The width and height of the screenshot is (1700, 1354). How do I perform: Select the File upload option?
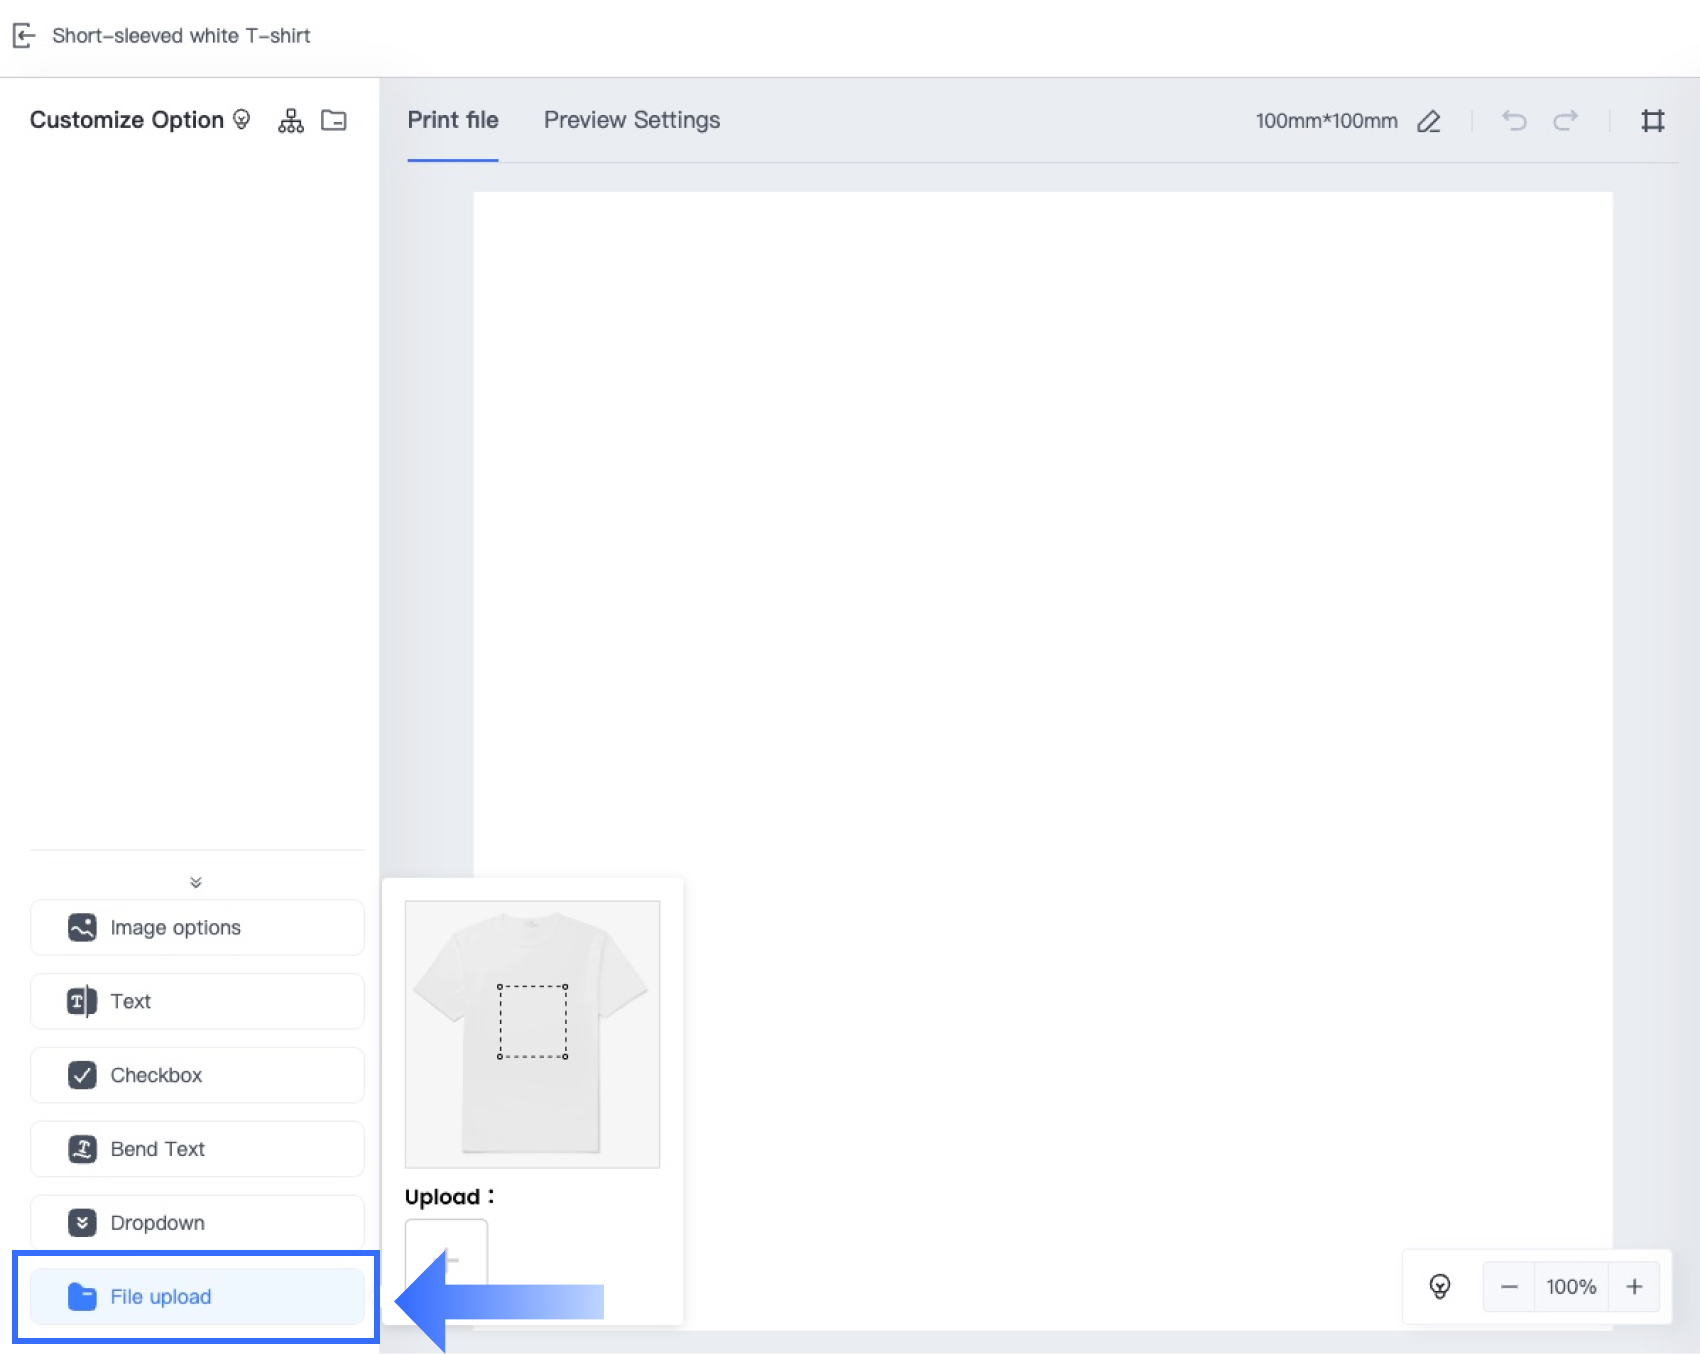197,1297
